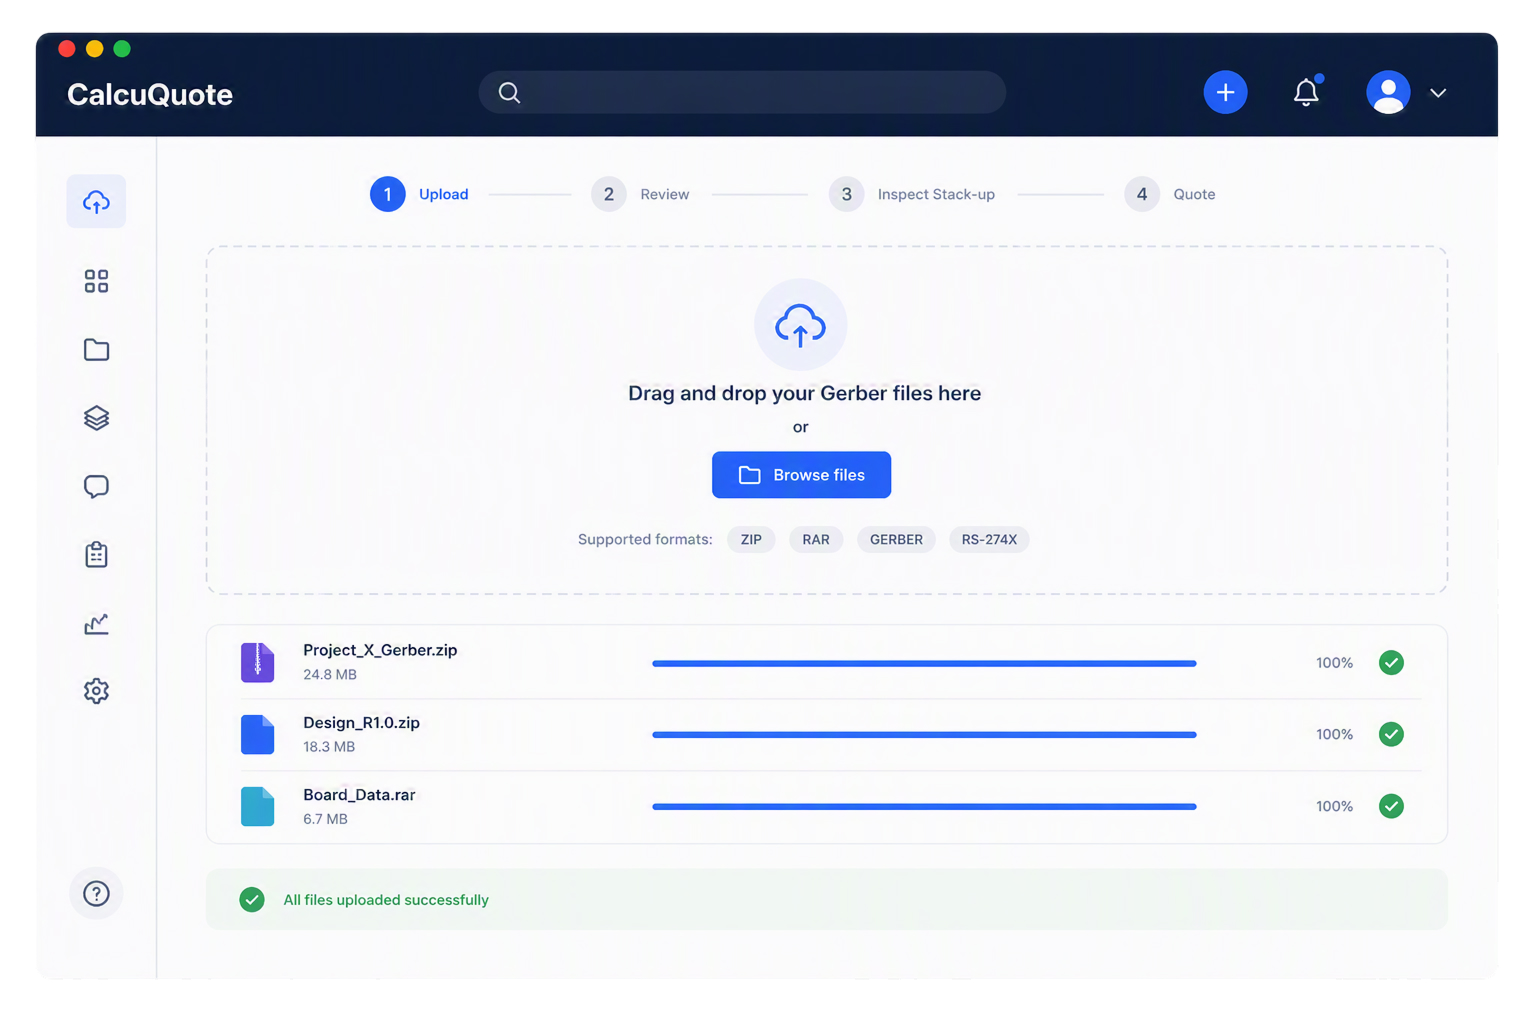
Task: Go to step 2 Review
Action: click(640, 194)
